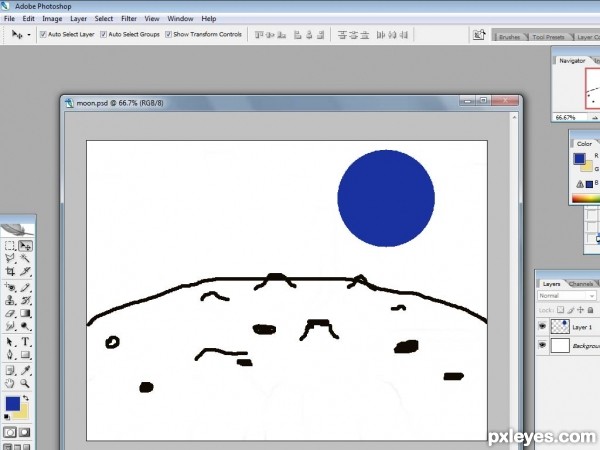This screenshot has width=600, height=450.
Task: Select the Gradient tool
Action: click(25, 313)
